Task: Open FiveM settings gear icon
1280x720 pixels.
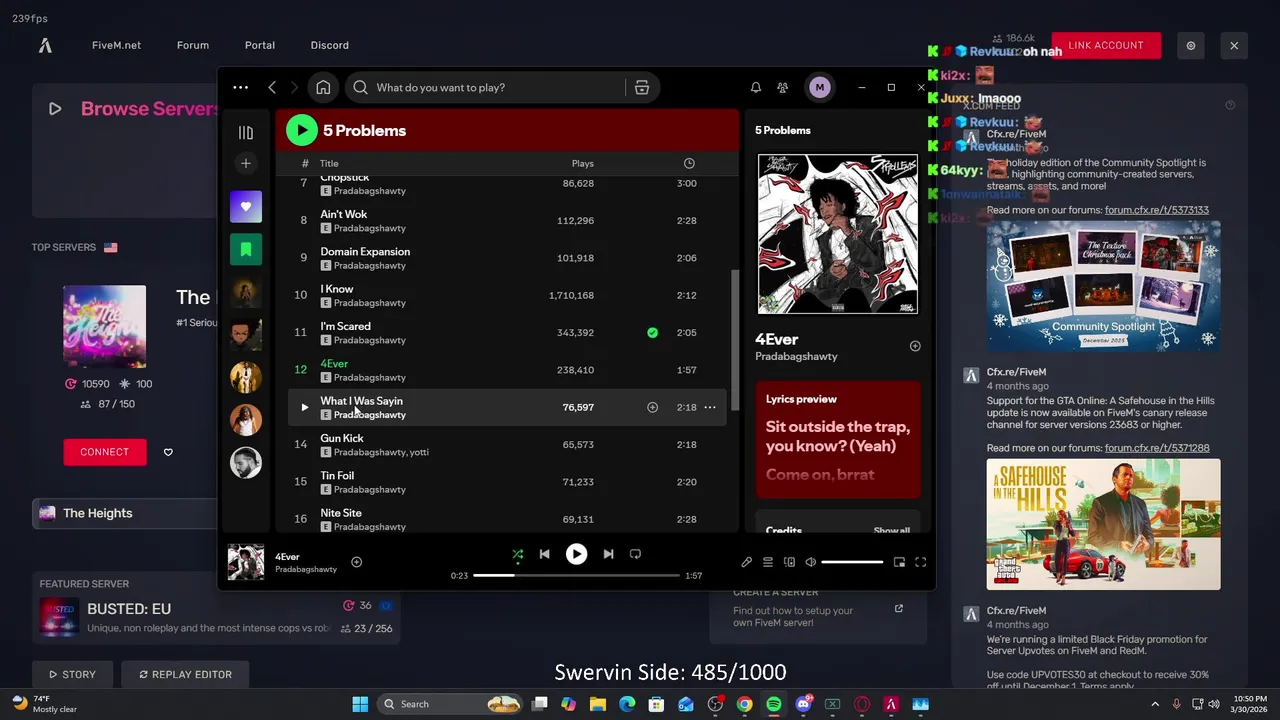Action: click(x=1191, y=45)
